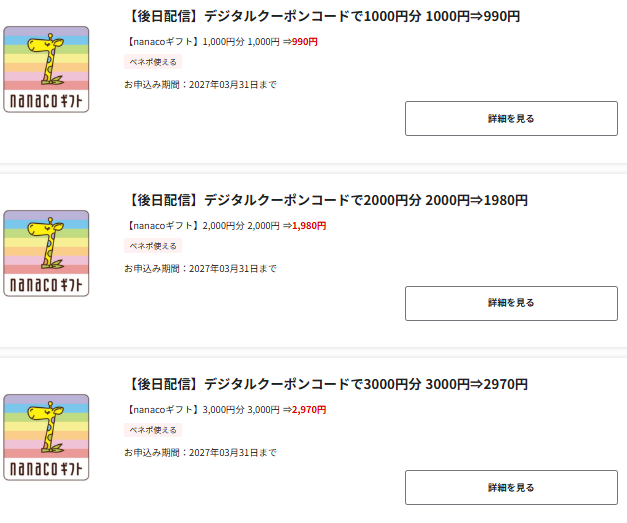Click the nanaco gift image for 2000円 coupon
The height and width of the screenshot is (523, 627).
tap(46, 253)
